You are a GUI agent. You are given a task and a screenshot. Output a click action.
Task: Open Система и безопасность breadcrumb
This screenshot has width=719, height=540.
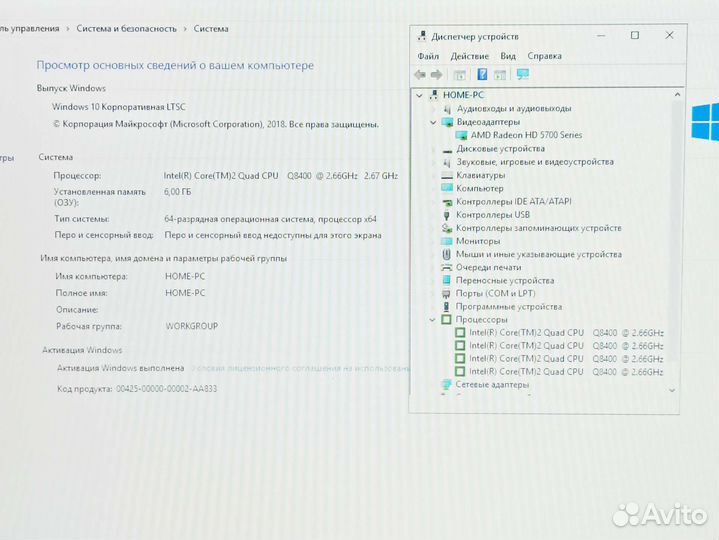[x=126, y=29]
